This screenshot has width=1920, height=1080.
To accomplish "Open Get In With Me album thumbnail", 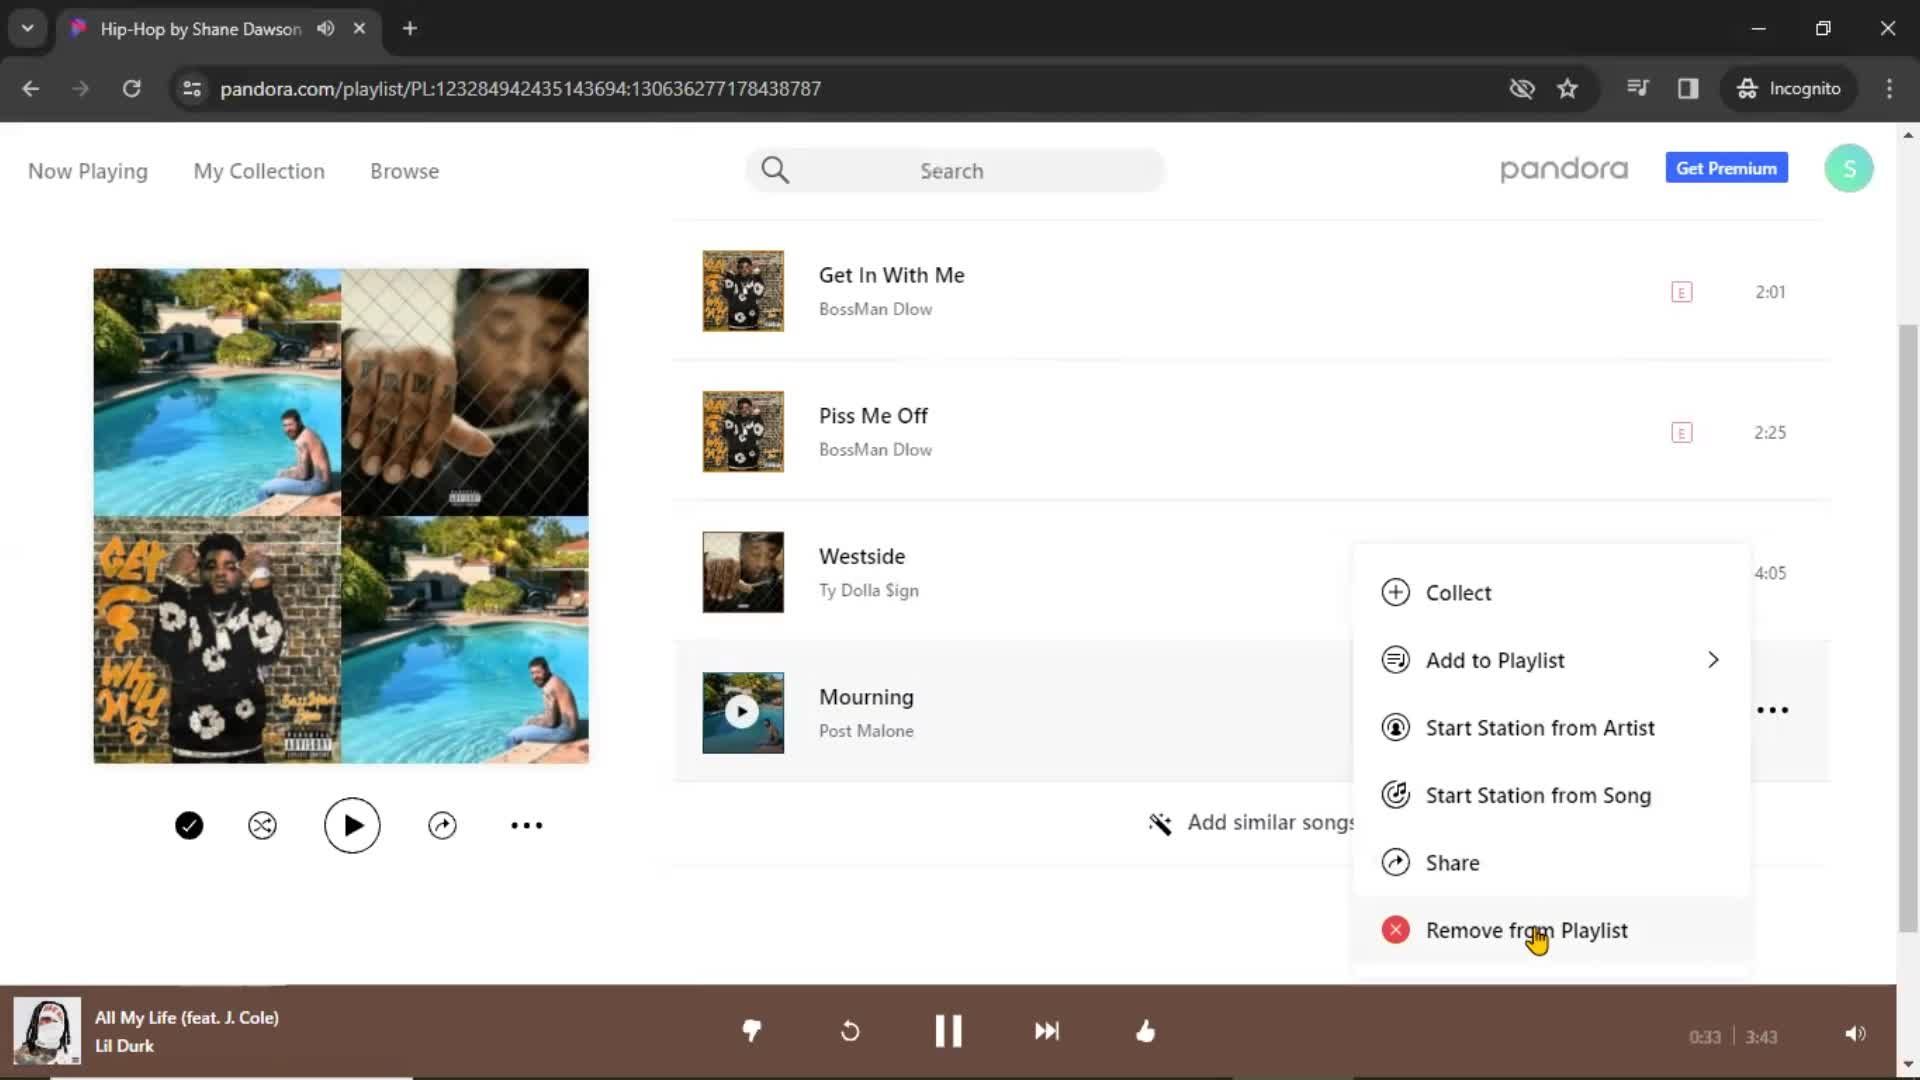I will [x=743, y=291].
